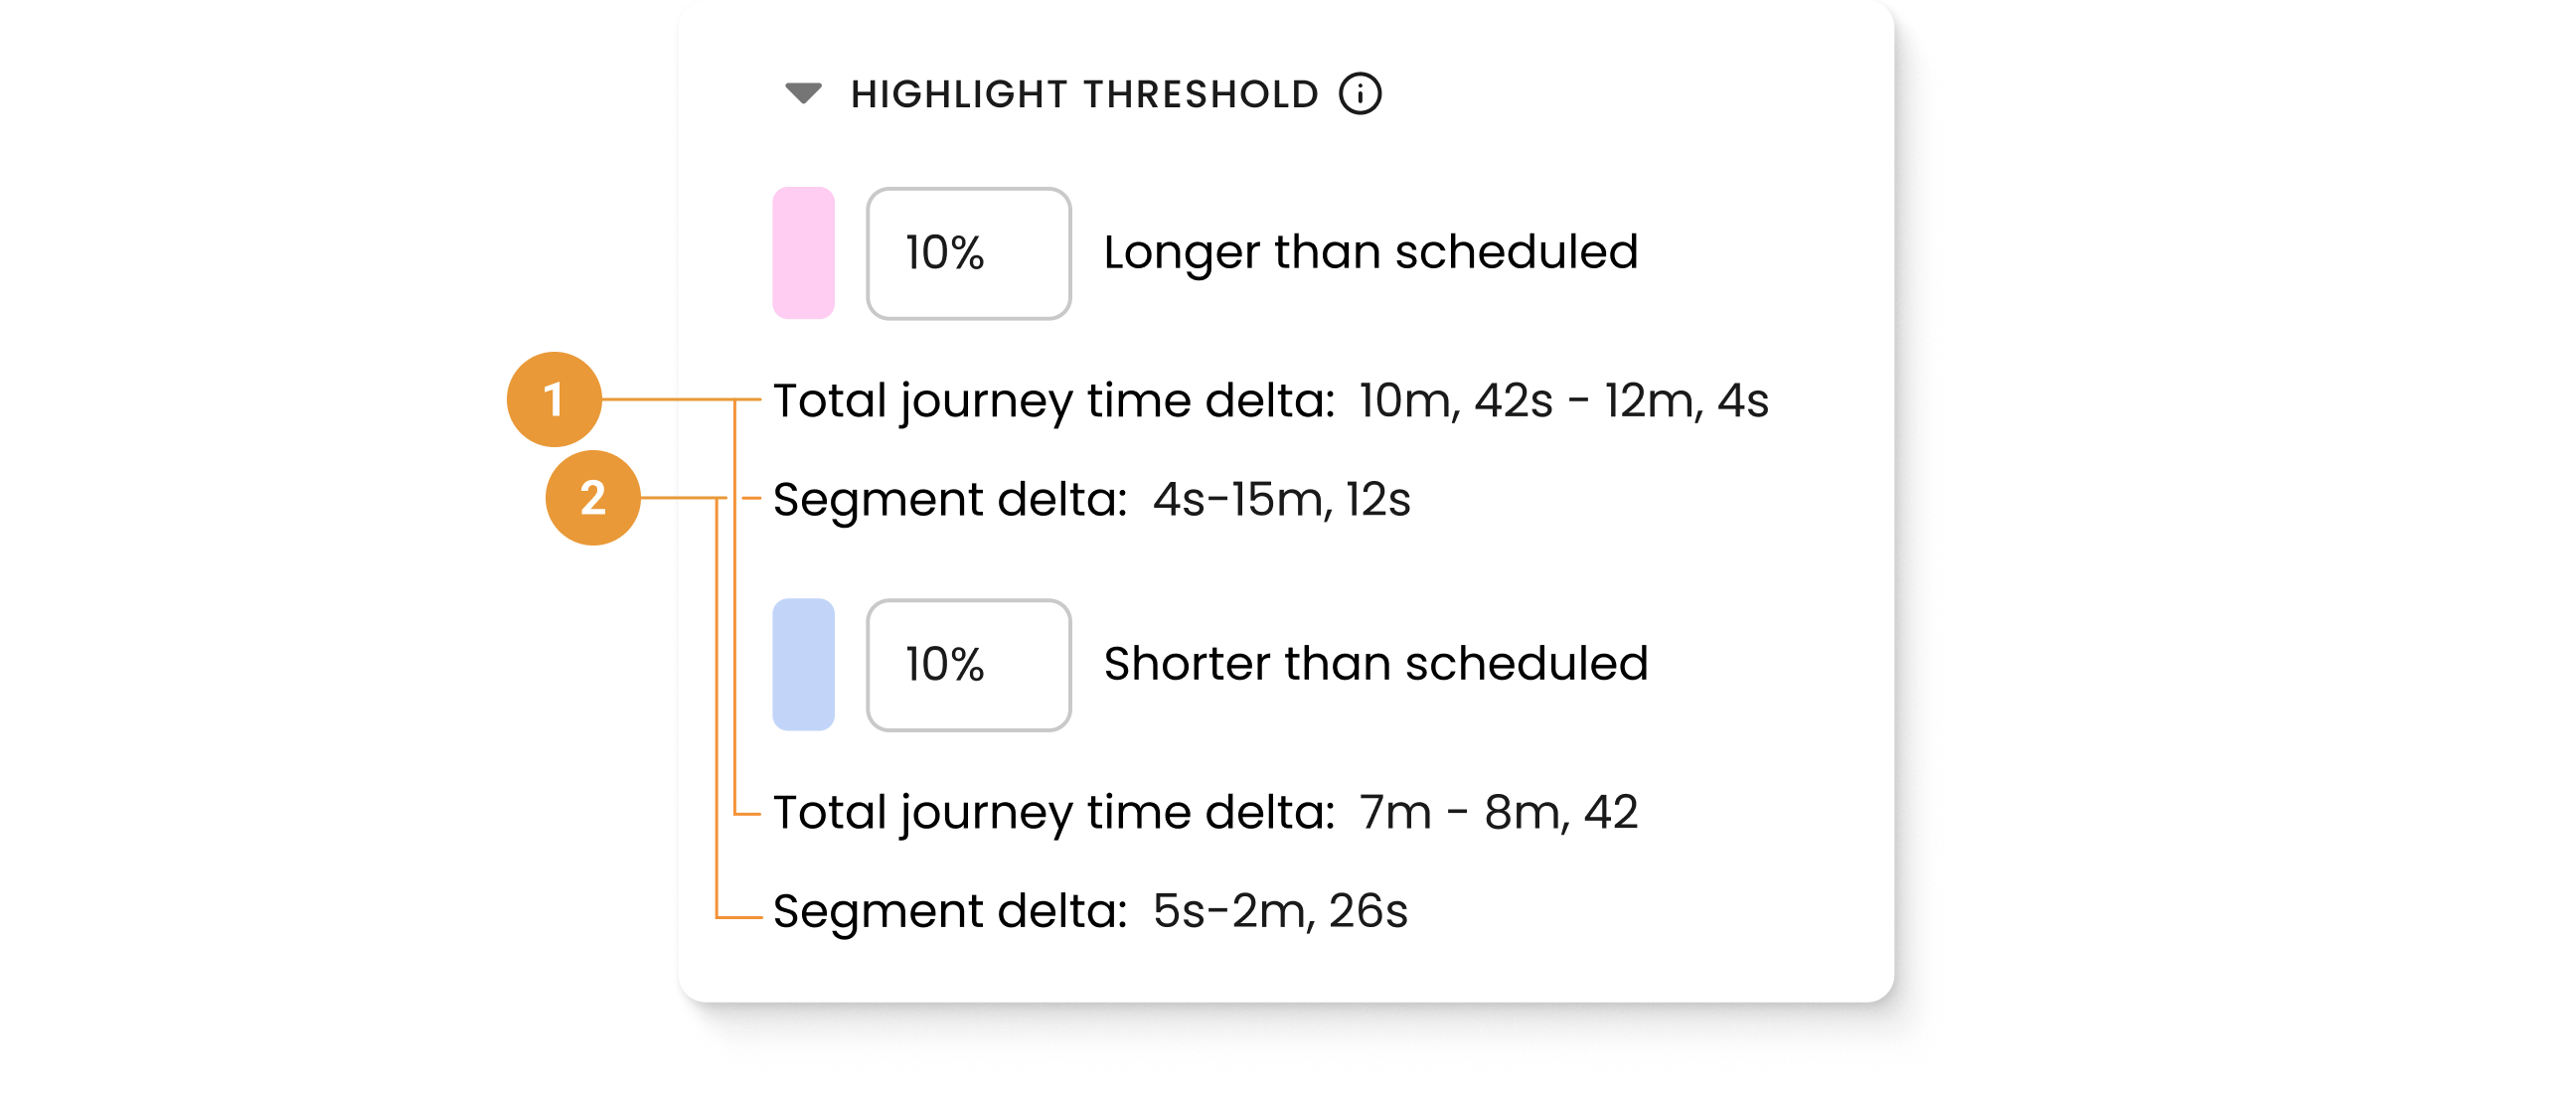
Task: Focus the 10% field for Longer than scheduled
Action: [968, 253]
